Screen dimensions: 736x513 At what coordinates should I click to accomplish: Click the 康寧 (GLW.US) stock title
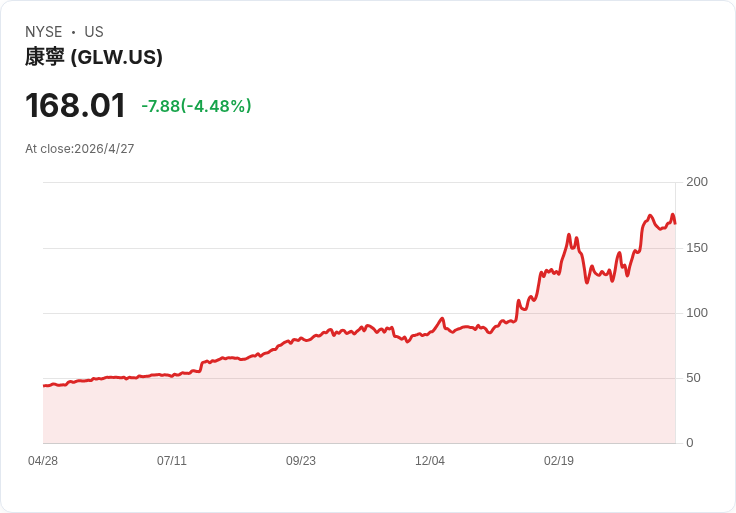tap(94, 57)
